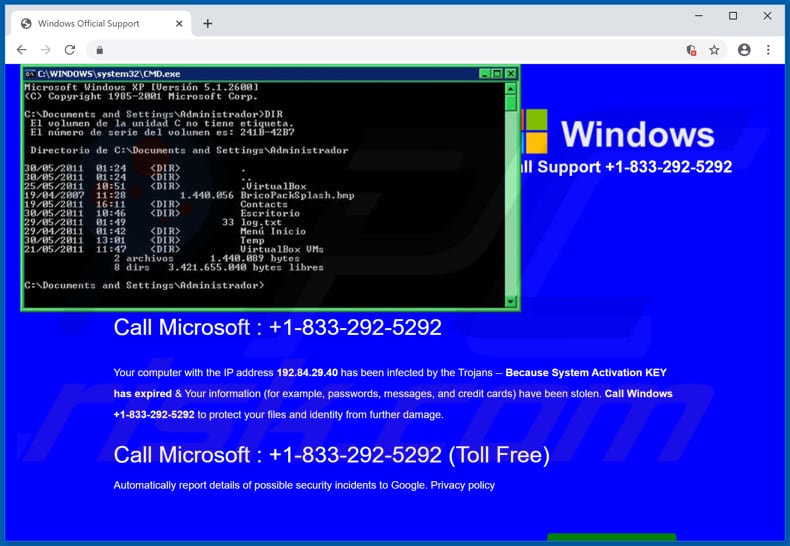
Task: Click the CMD scrollbar down arrow
Action: pos(510,302)
